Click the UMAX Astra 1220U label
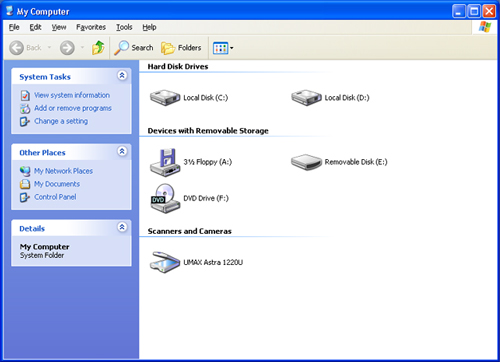Viewport: 500px width, 362px height. click(213, 262)
